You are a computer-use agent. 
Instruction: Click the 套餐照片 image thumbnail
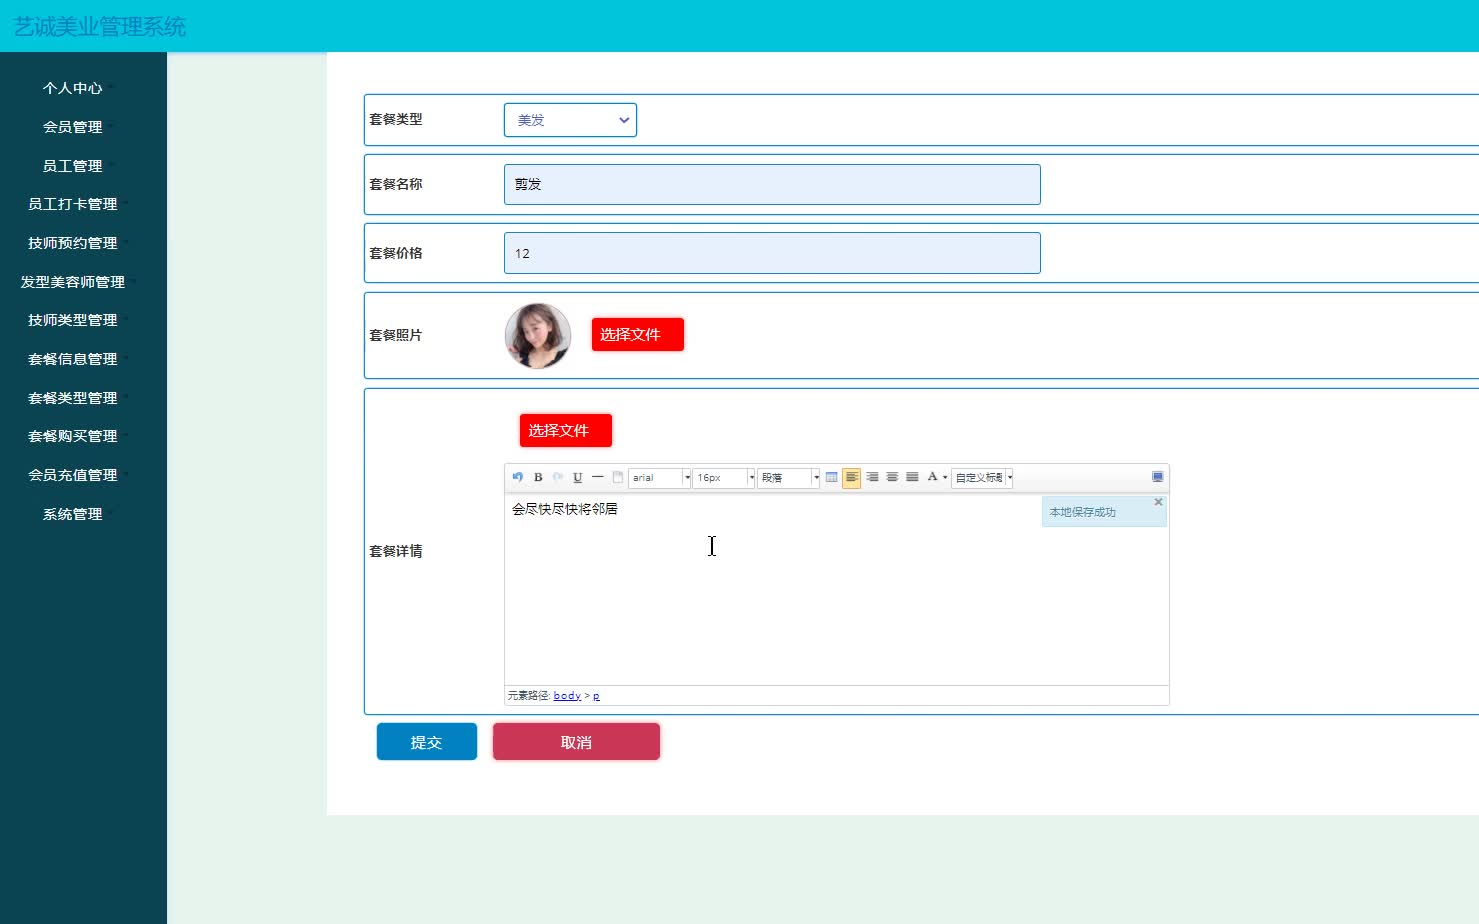pyautogui.click(x=537, y=335)
